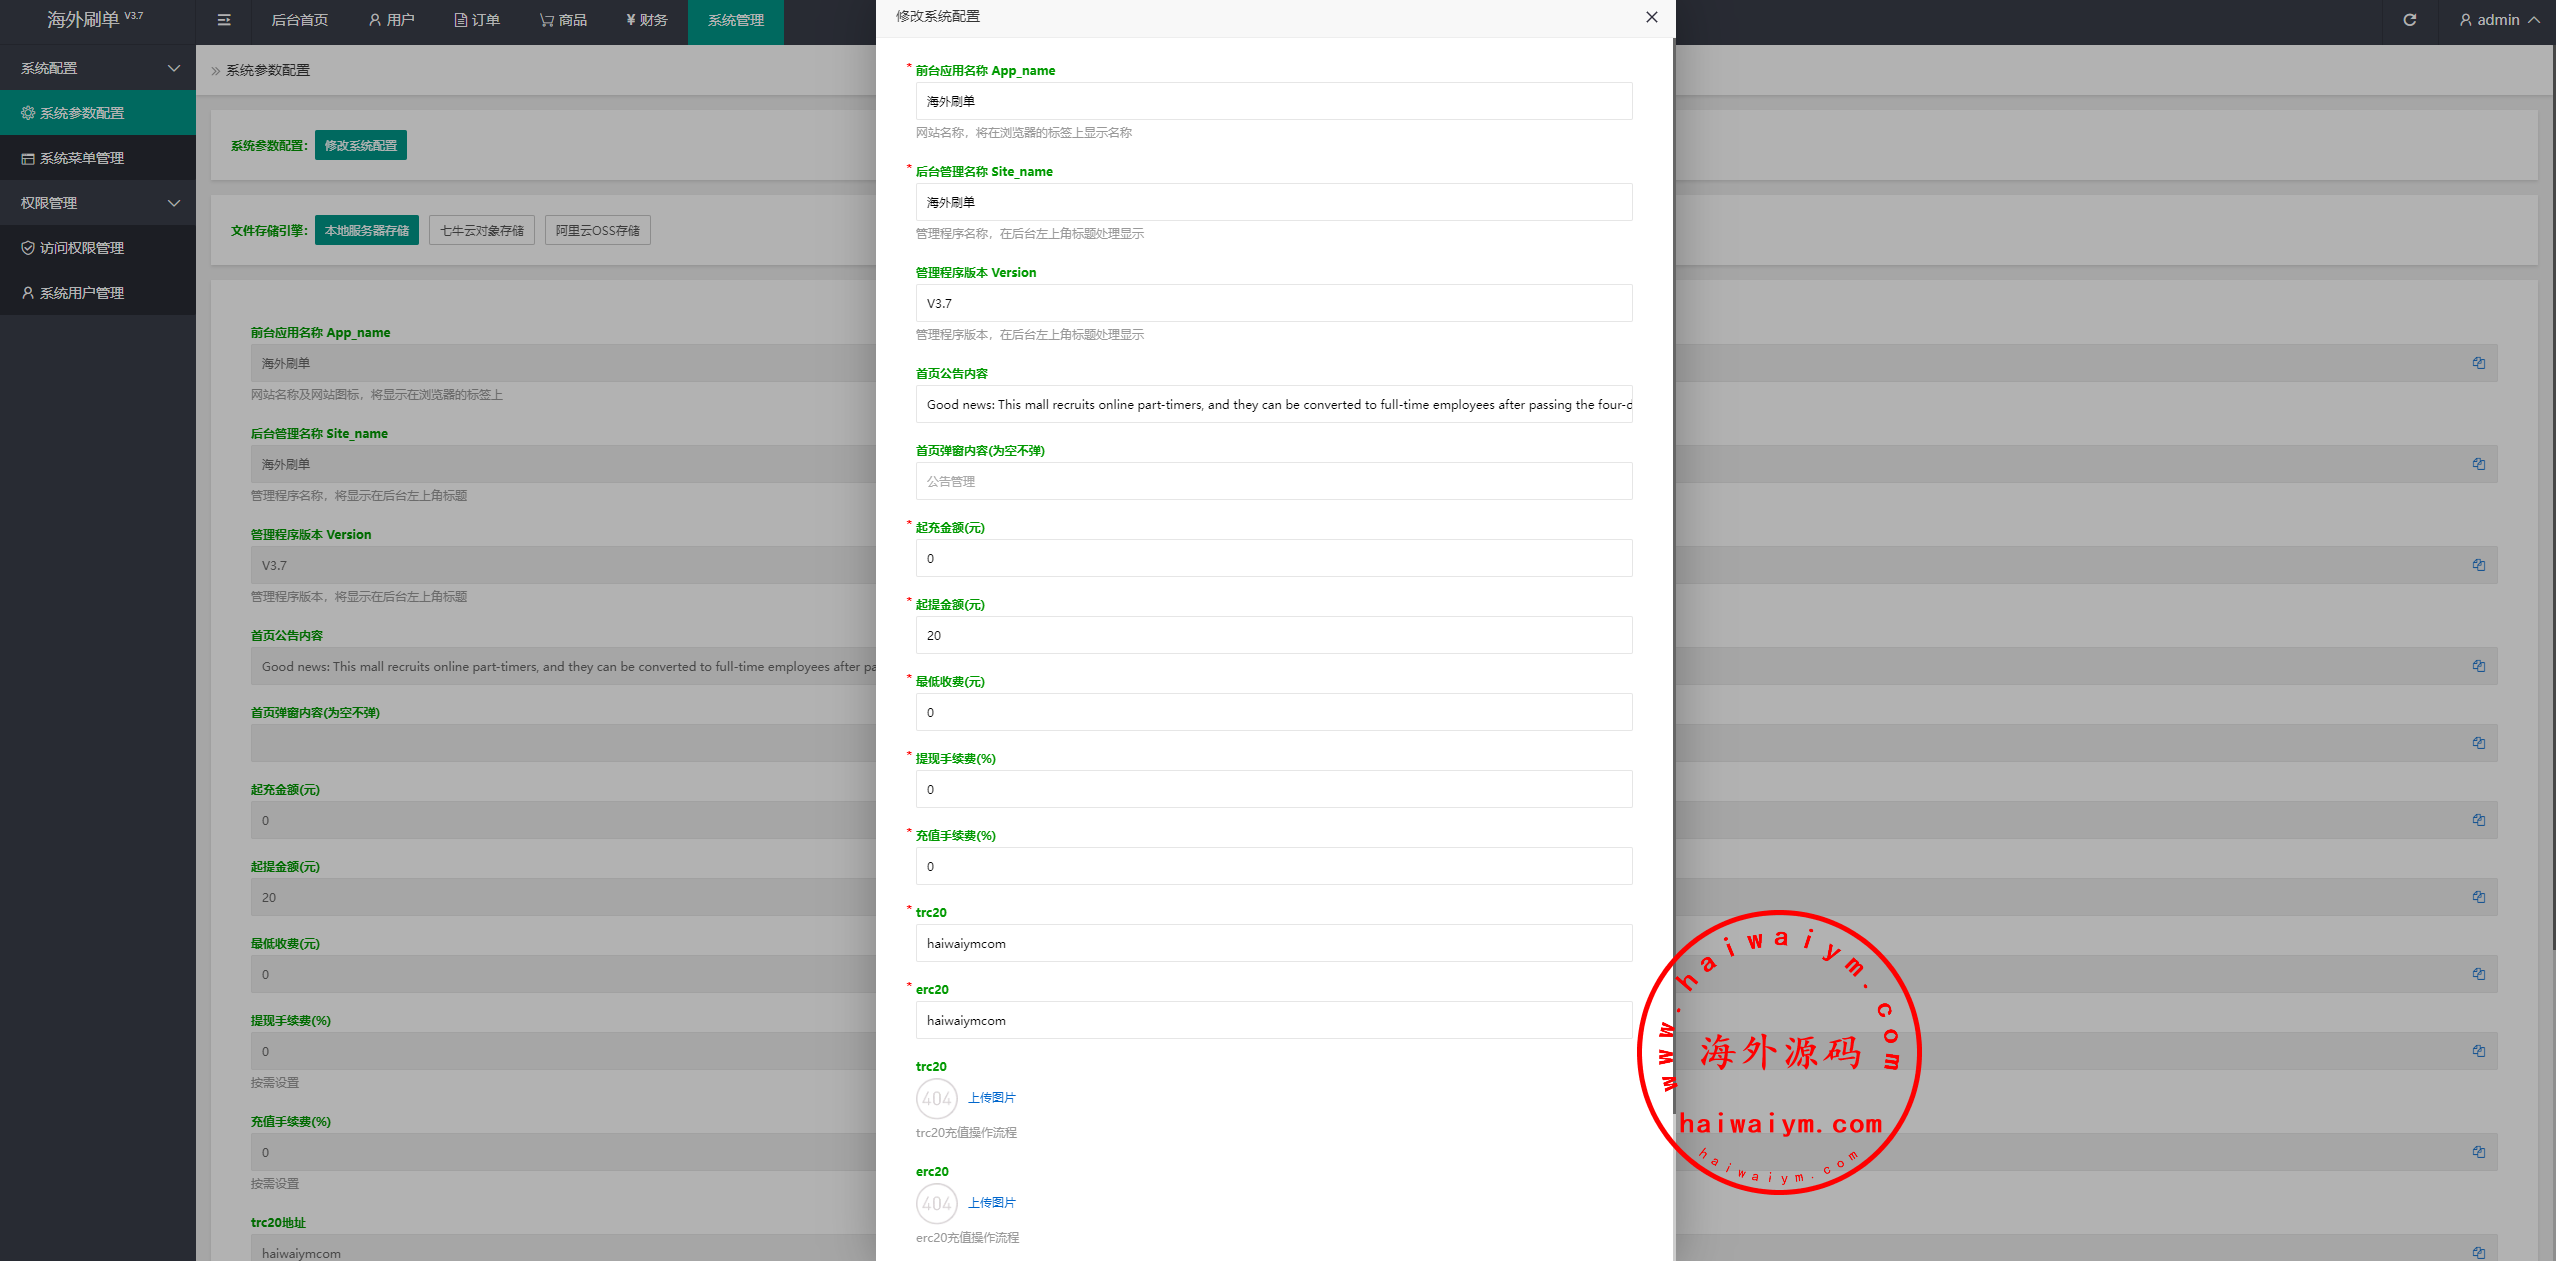The height and width of the screenshot is (1261, 2556).
Task: Select 本地服务器存储 storage engine
Action: pyautogui.click(x=366, y=230)
